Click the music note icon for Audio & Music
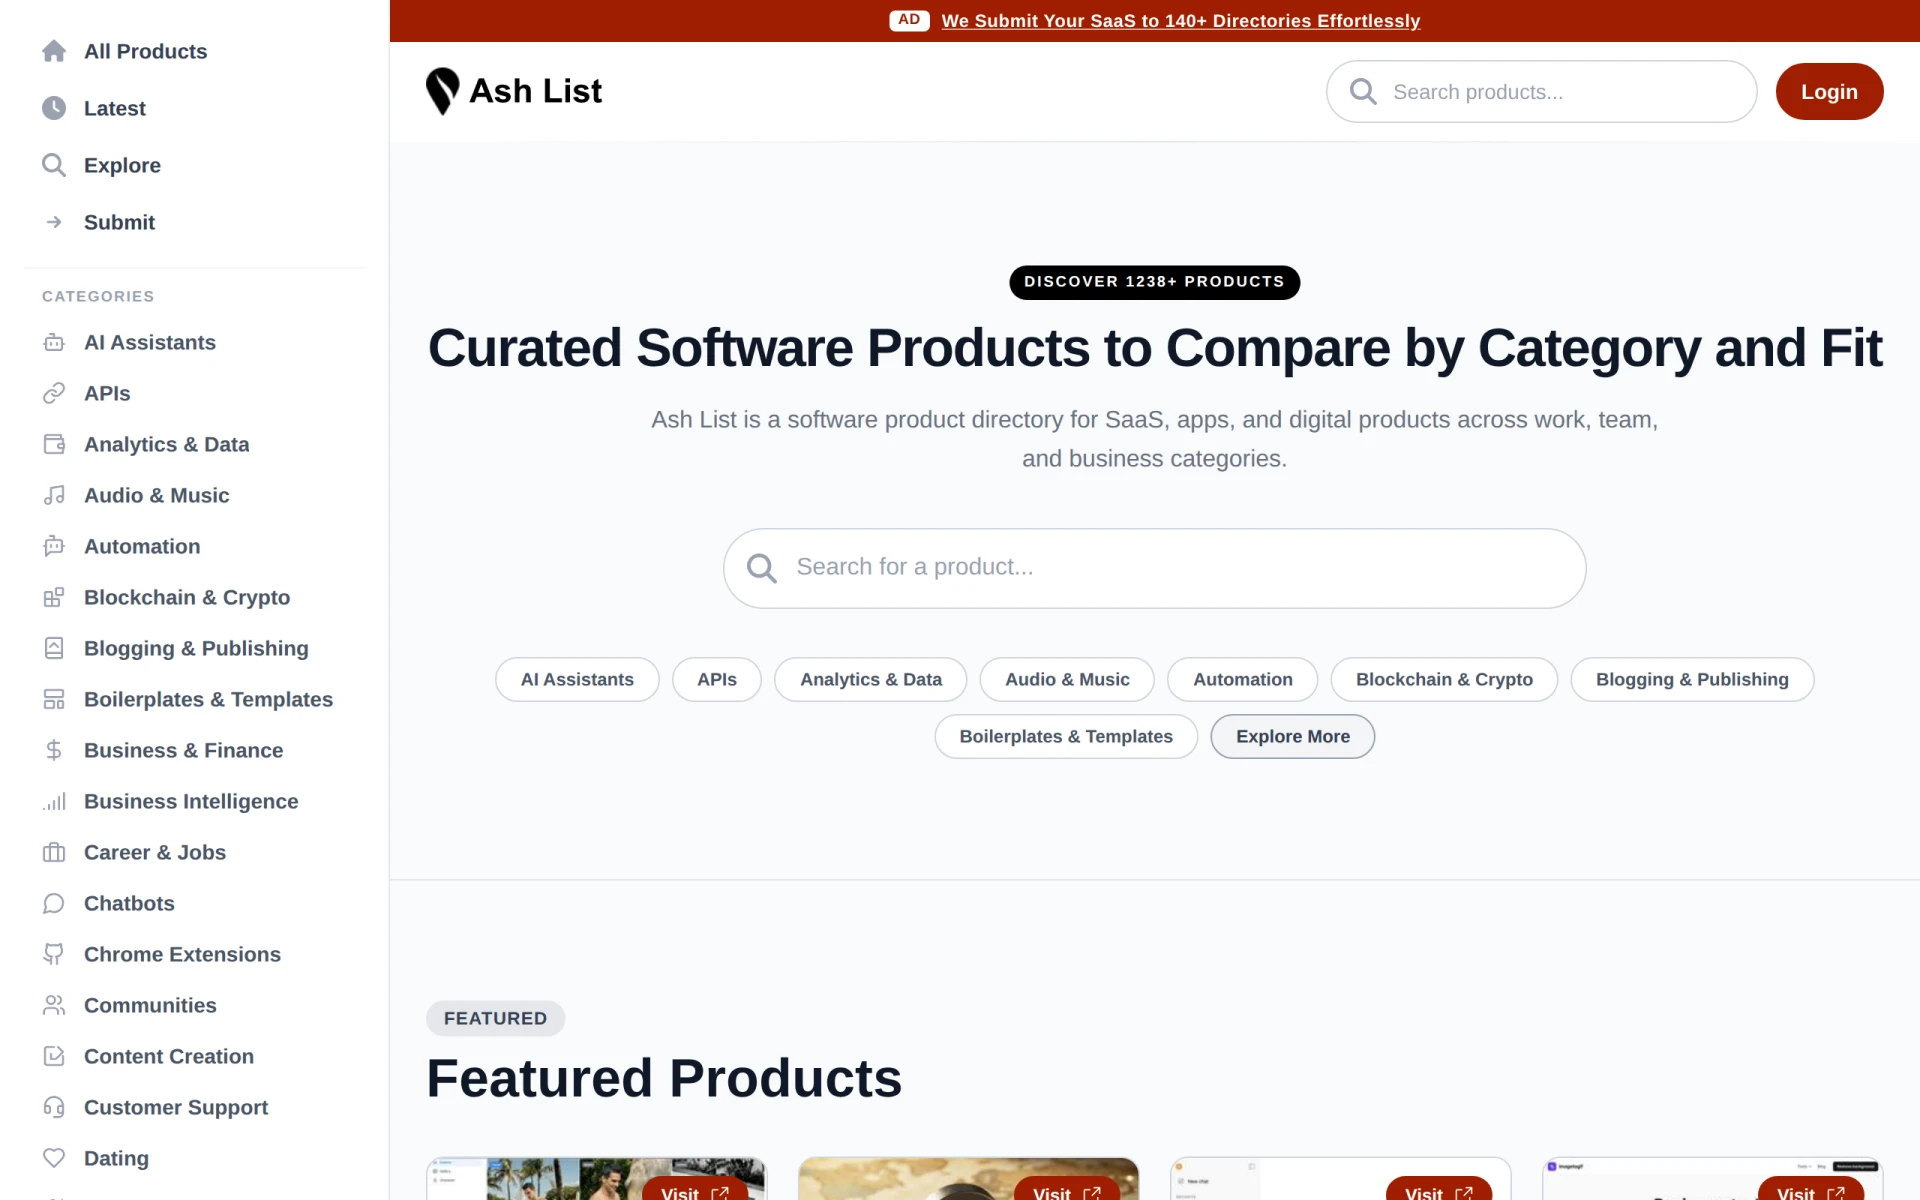 [x=54, y=495]
